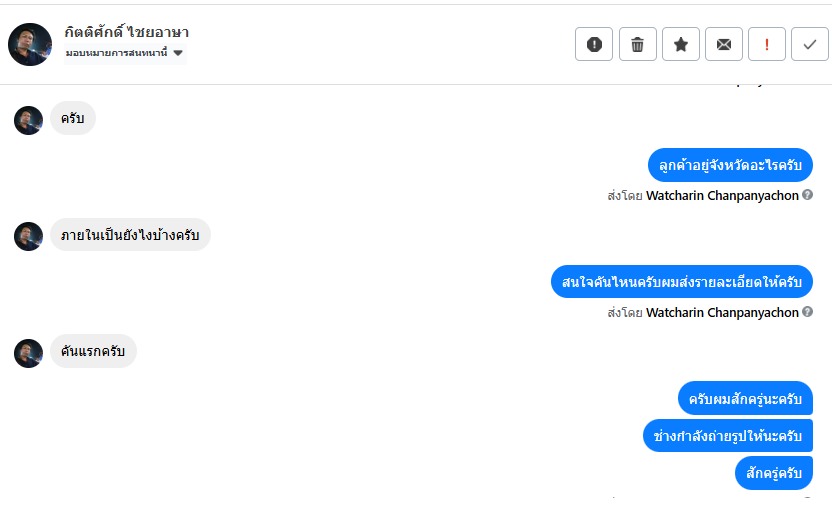The width and height of the screenshot is (832, 509).
Task: Click avatar beside ภายในเป็นยังไงบ้างครับ message
Action: [x=28, y=236]
